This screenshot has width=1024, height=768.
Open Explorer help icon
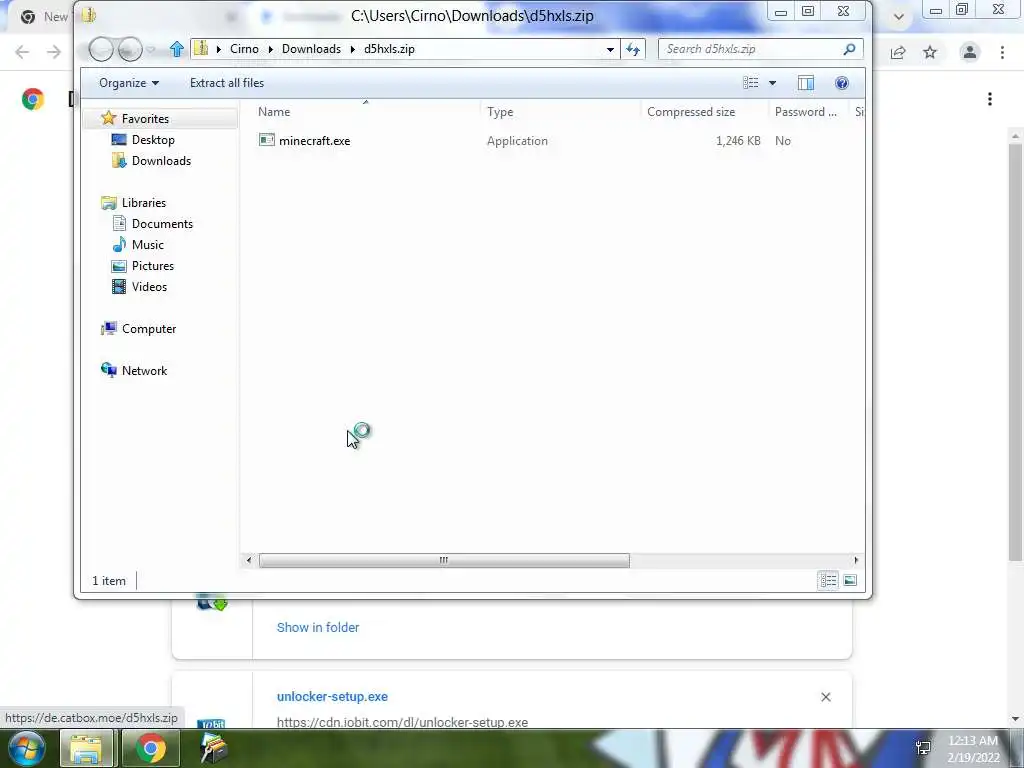842,83
